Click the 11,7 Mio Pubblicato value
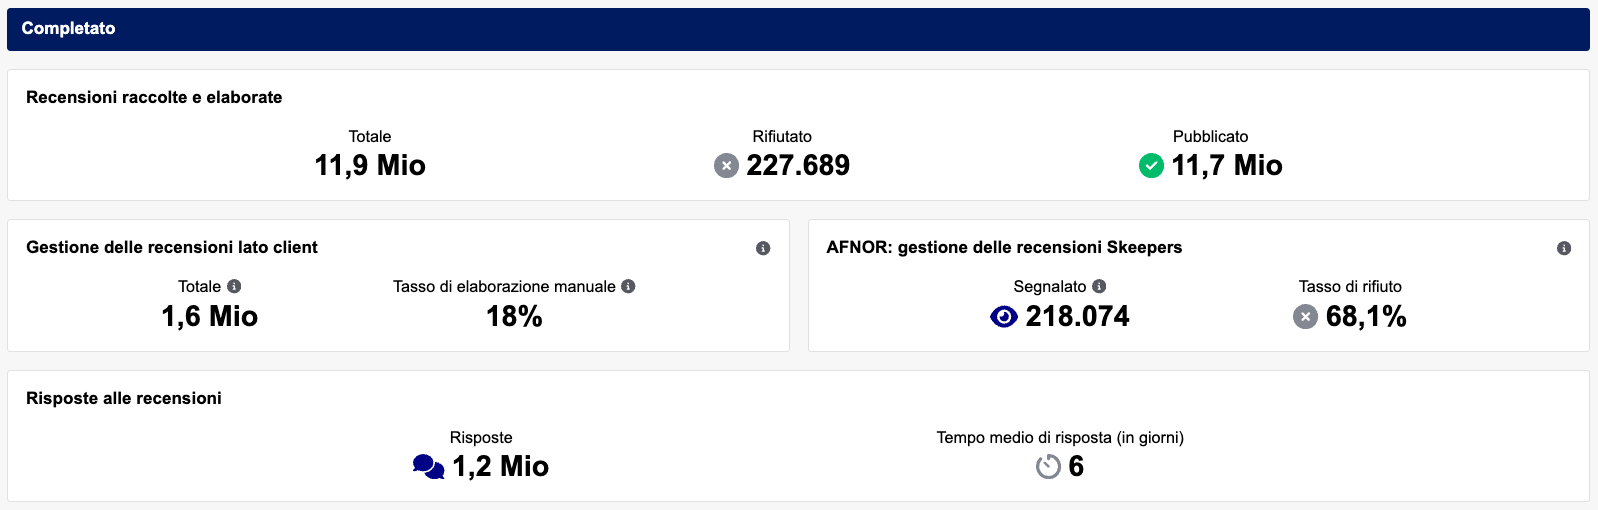The height and width of the screenshot is (510, 1598). tap(1227, 166)
